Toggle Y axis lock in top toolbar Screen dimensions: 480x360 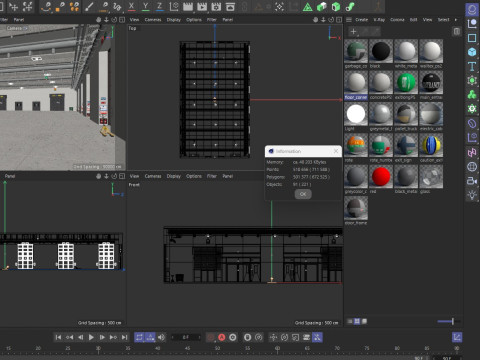(x=146, y=6)
